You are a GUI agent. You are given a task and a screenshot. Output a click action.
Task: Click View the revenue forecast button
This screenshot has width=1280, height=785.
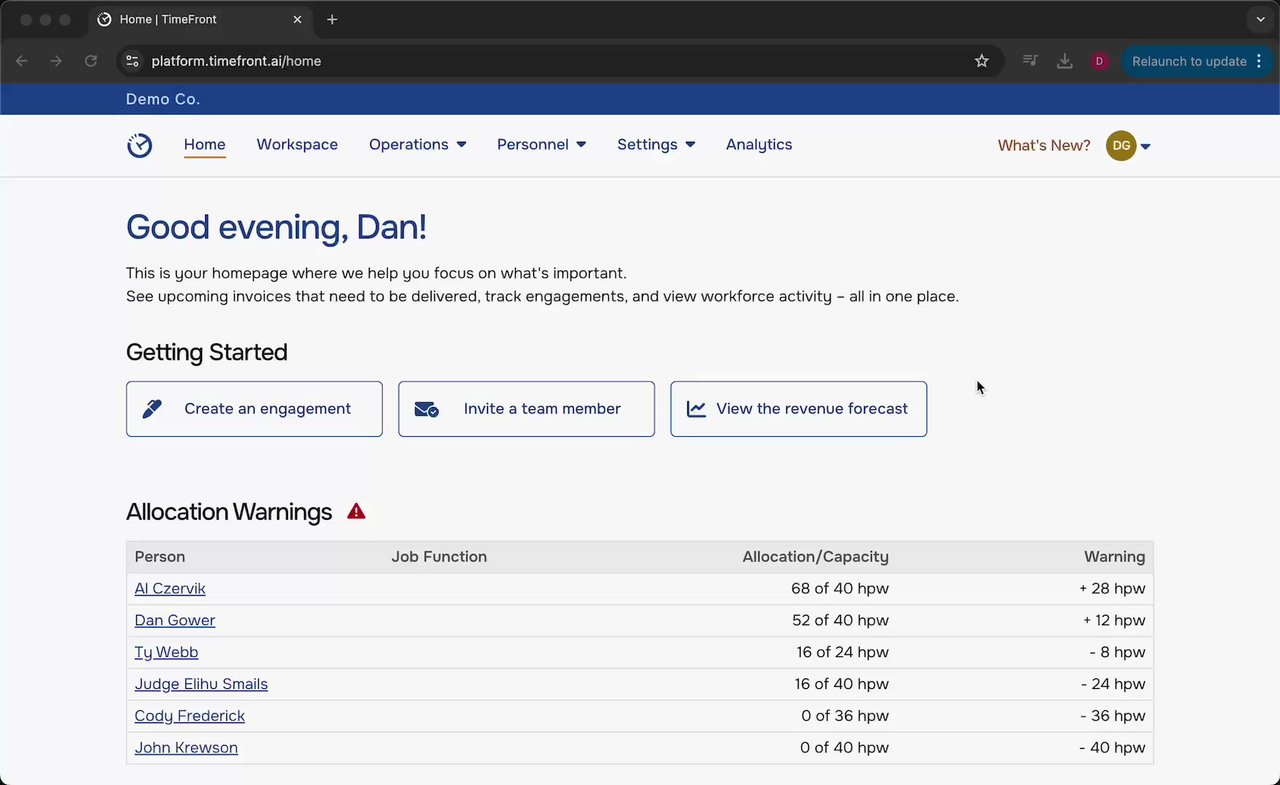[798, 409]
